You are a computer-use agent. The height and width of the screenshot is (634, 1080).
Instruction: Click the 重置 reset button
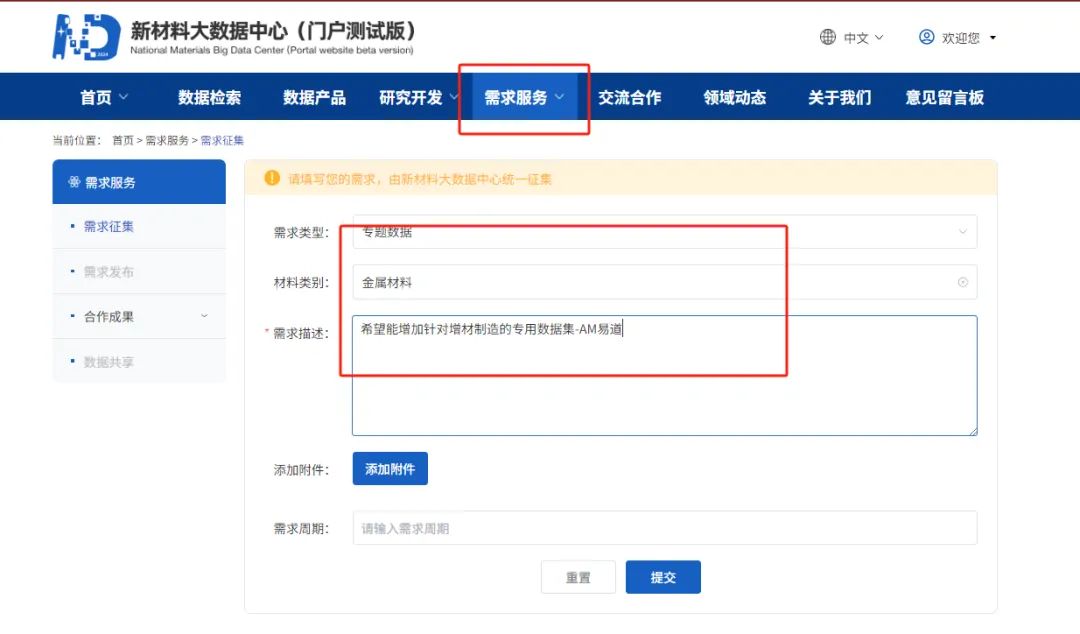coord(578,577)
